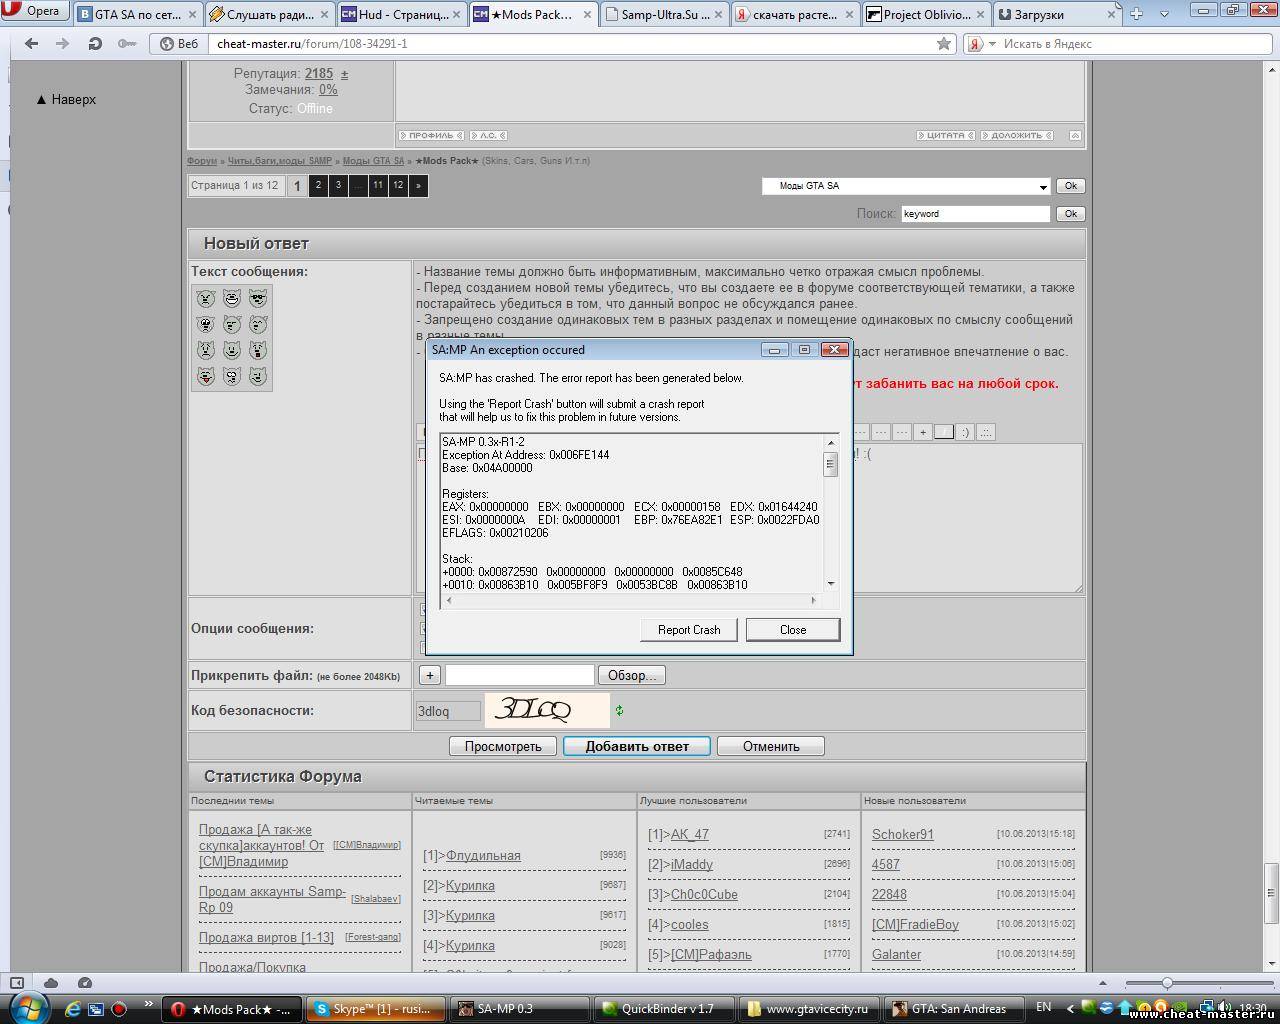The image size is (1280, 1024).
Task: Switch to QuickBinder v1.7 taskbar item
Action: coord(666,1009)
